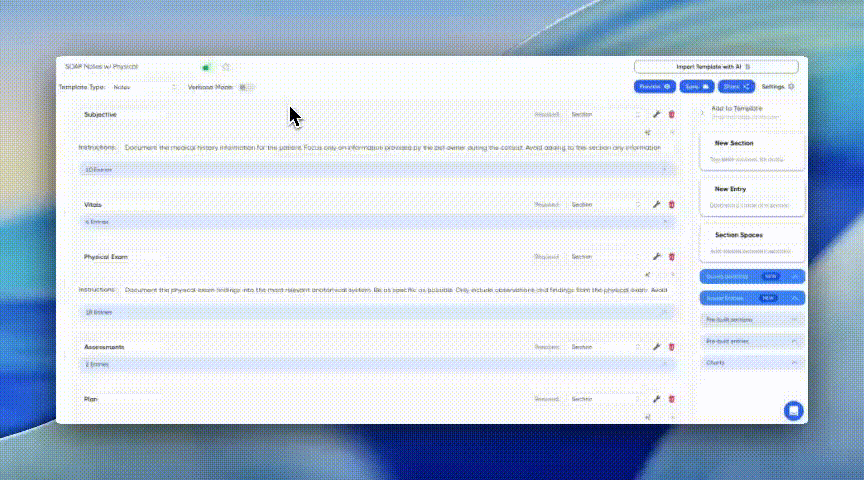Click small arrow icon above Subjective instructions
Viewport: 864px width, 480px height.
[647, 132]
